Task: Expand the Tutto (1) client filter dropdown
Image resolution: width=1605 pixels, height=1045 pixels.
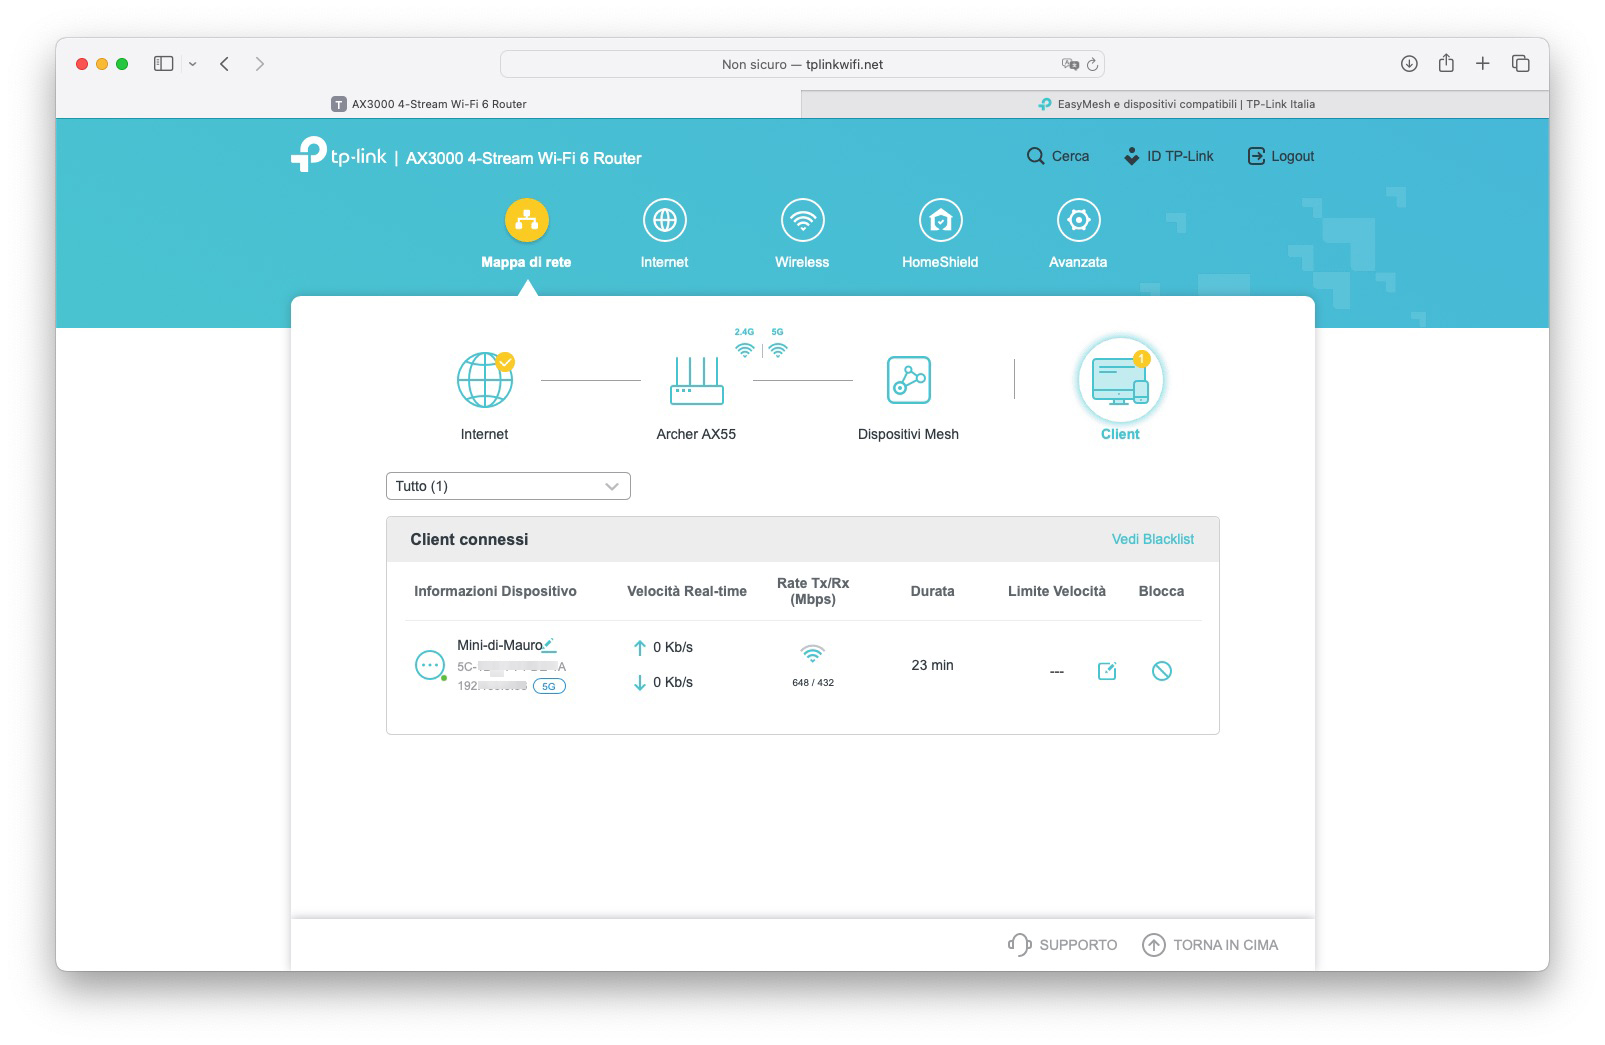Action: [x=508, y=486]
